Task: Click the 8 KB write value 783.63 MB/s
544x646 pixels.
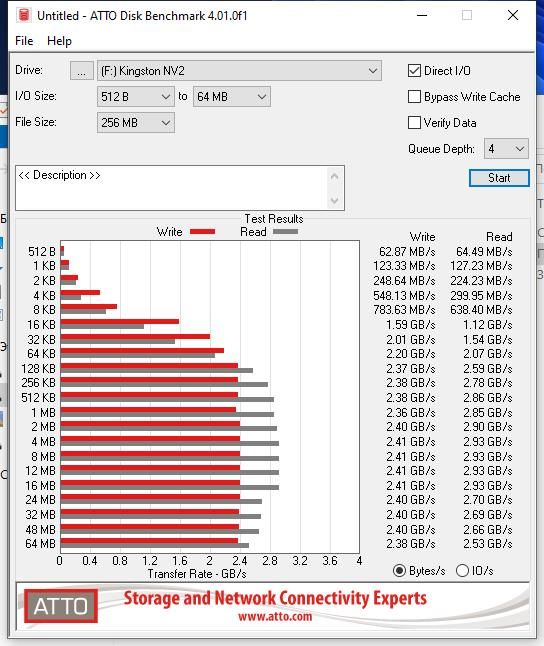Action: 404,310
